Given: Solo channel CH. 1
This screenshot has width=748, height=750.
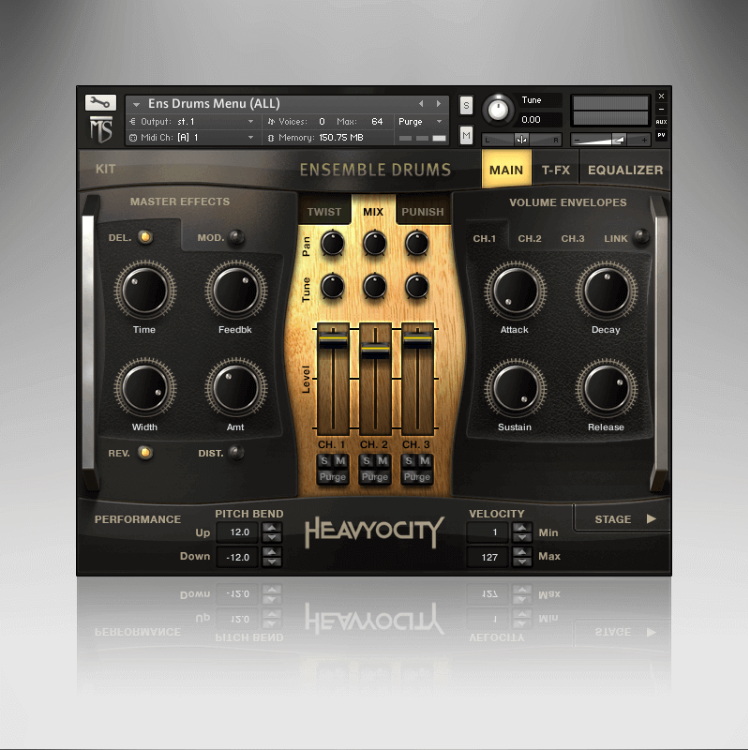Looking at the screenshot, I should (x=325, y=461).
